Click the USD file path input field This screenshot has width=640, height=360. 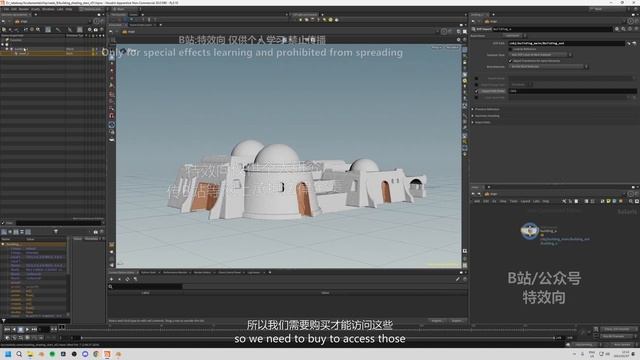click(x=567, y=43)
